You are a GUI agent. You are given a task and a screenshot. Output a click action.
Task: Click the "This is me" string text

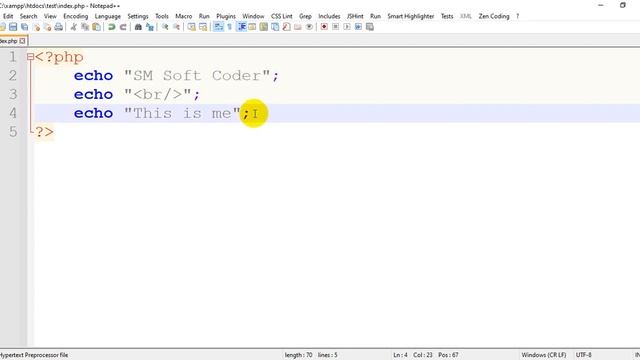182,113
